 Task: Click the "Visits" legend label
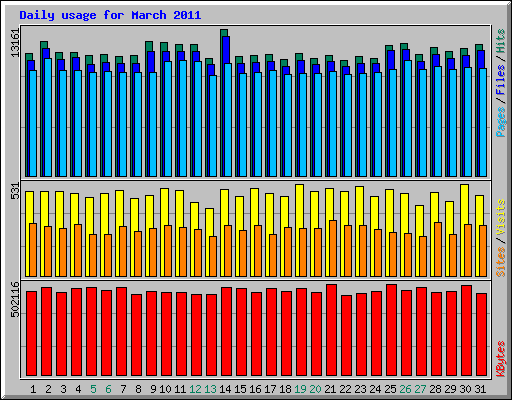coord(501,217)
